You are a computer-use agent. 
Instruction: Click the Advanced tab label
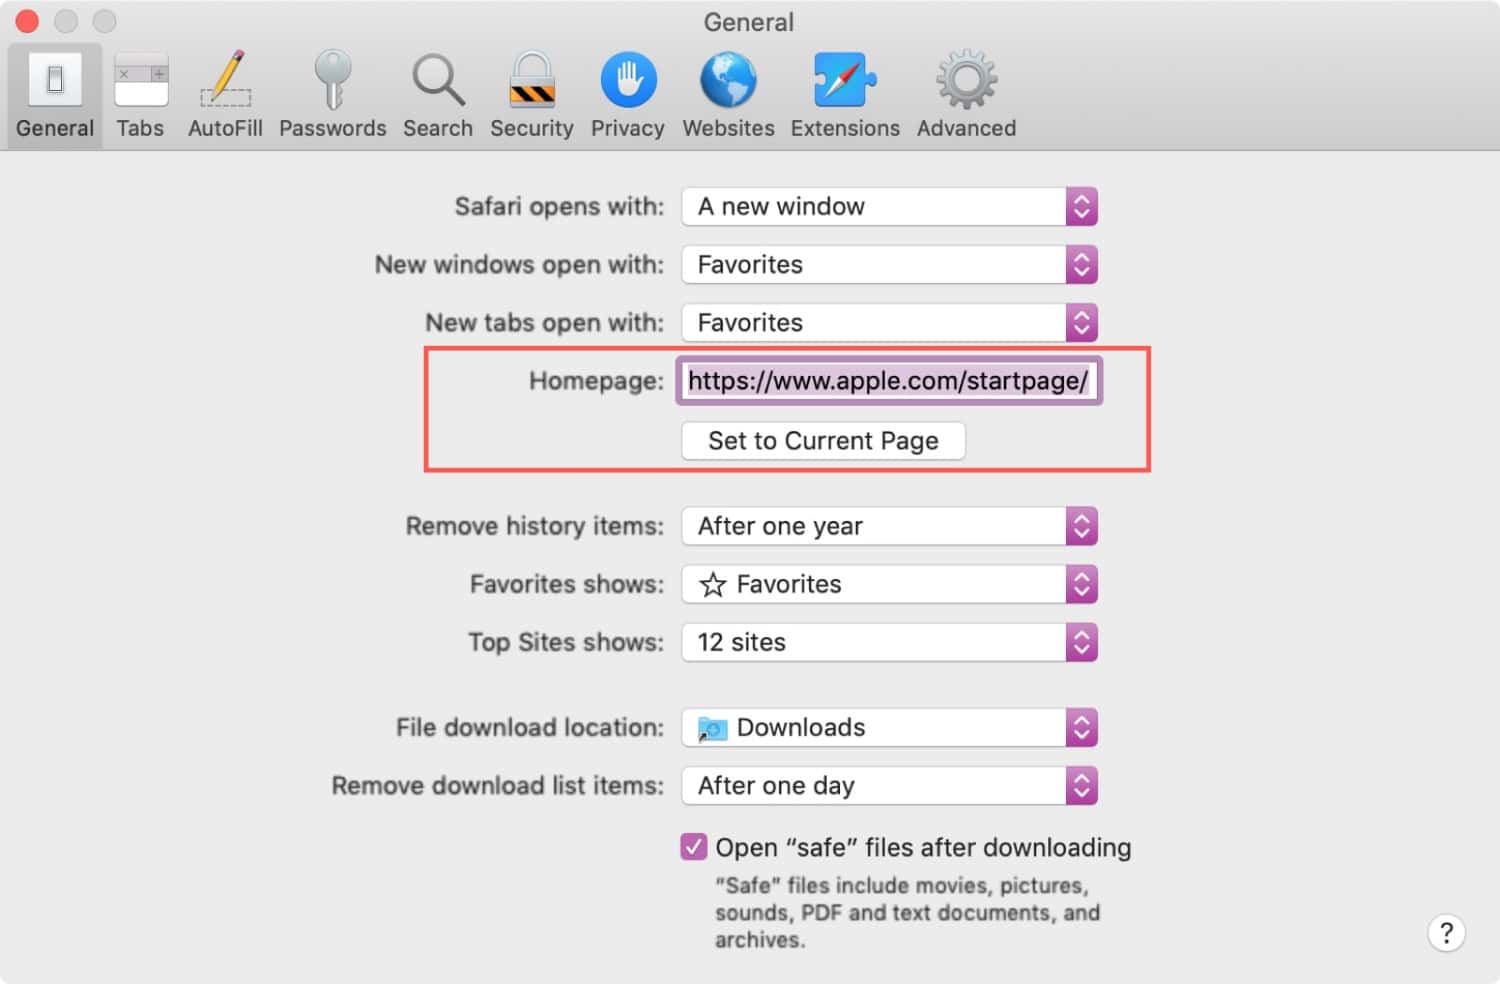tap(966, 128)
